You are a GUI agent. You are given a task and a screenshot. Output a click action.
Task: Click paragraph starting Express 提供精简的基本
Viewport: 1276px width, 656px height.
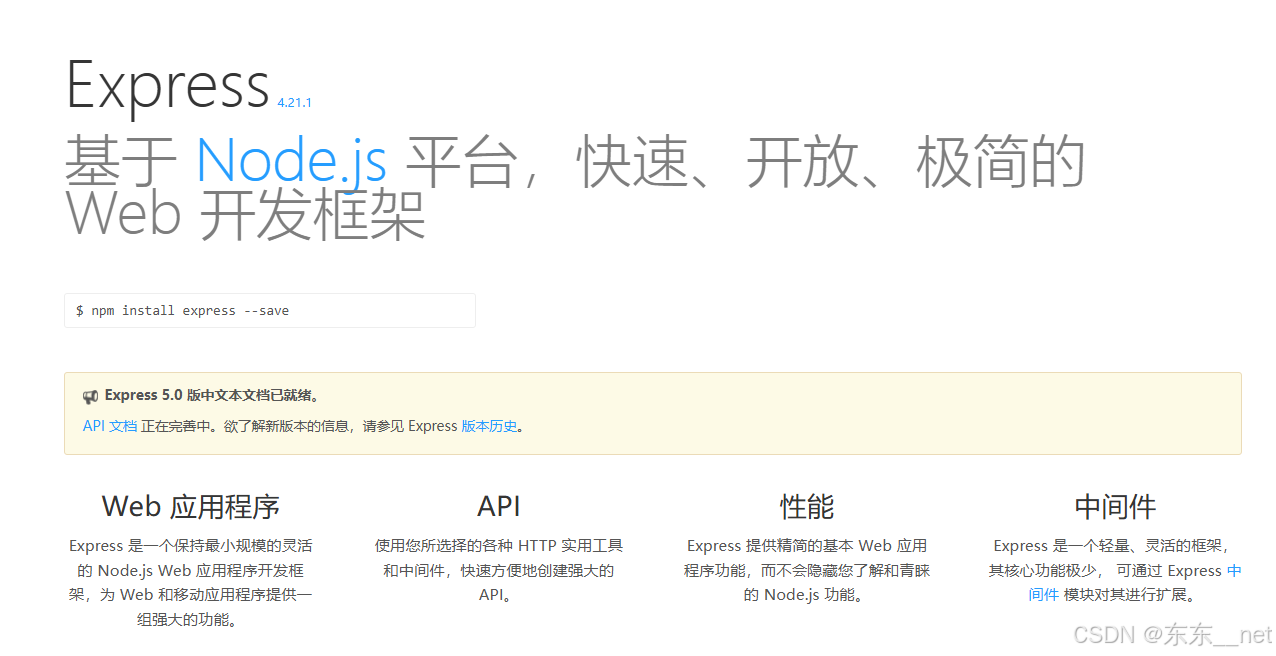click(807, 571)
